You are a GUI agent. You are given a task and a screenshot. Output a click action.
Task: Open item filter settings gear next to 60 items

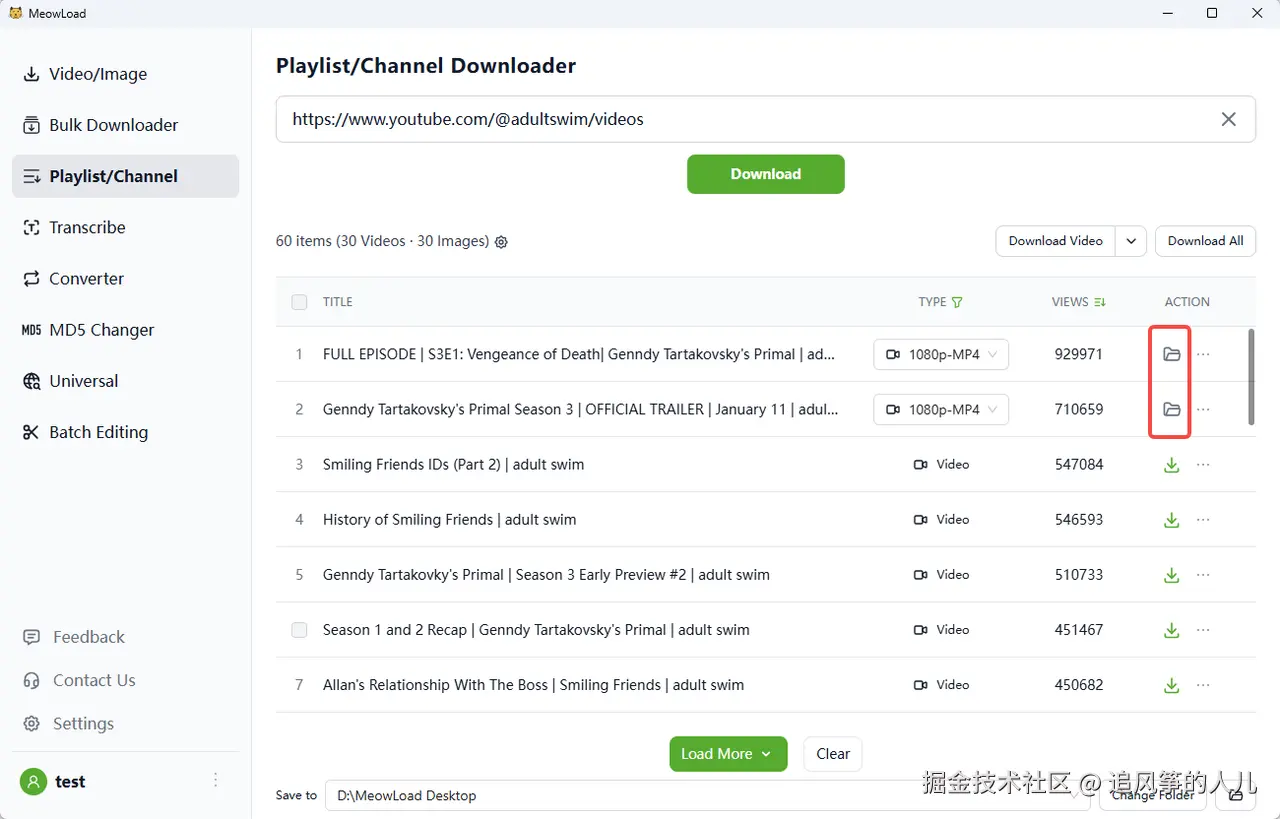coord(502,242)
